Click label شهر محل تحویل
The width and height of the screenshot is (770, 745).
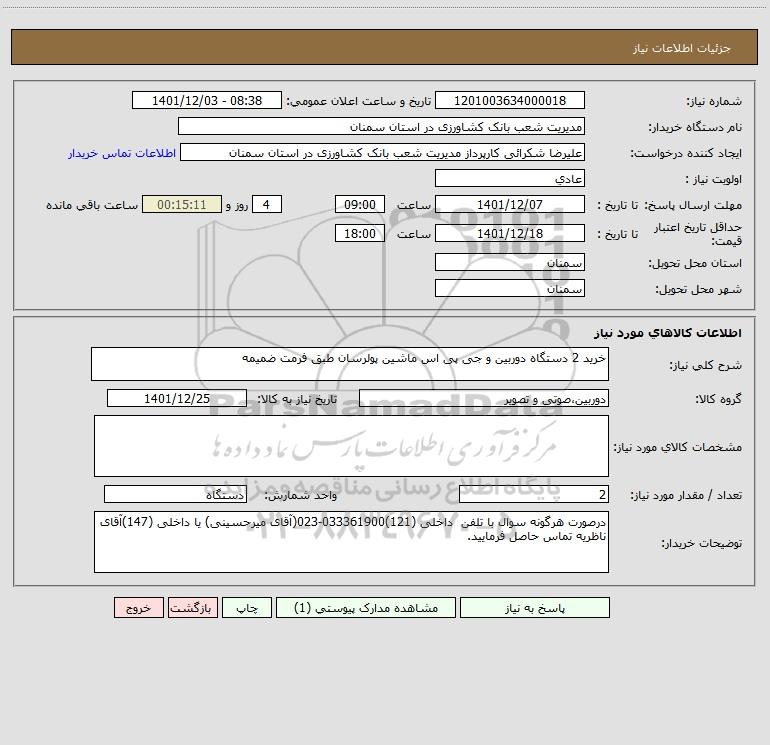pyautogui.click(x=699, y=289)
